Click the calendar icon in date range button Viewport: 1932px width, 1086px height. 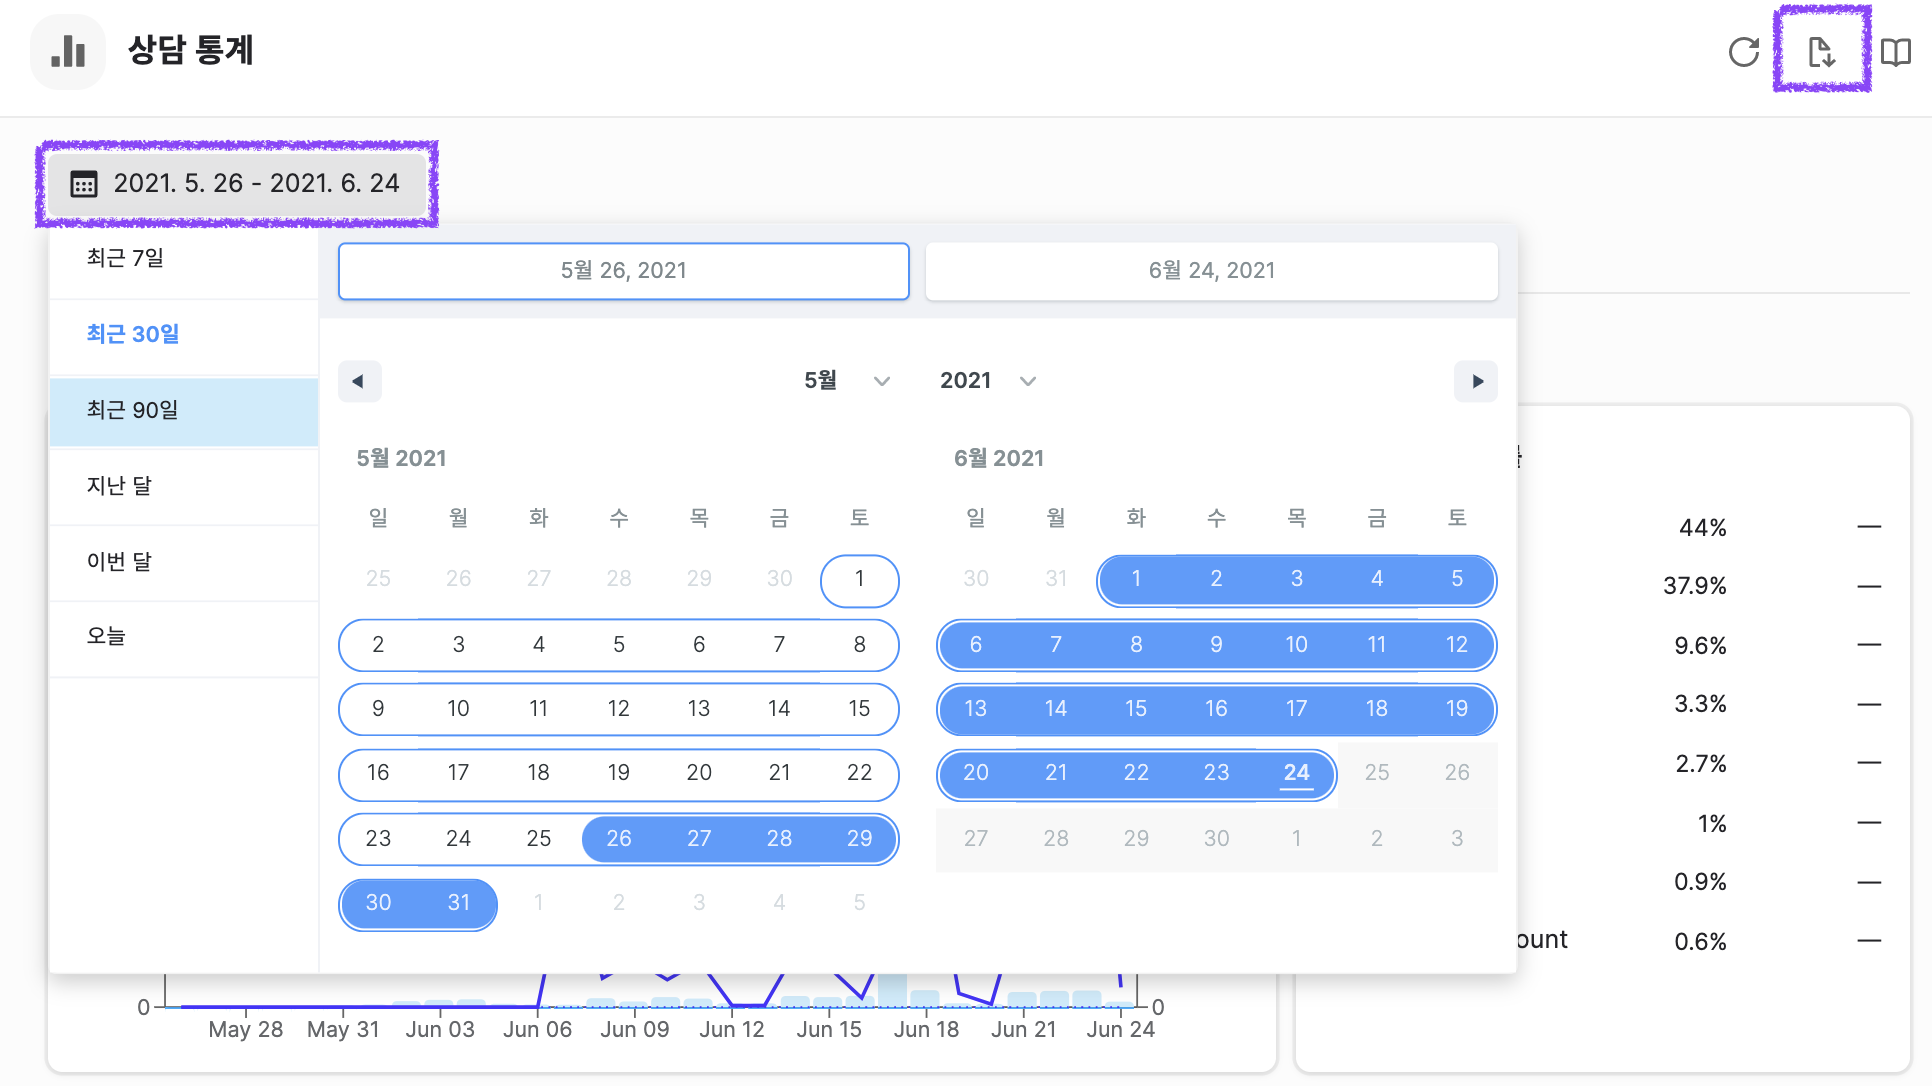coord(84,184)
